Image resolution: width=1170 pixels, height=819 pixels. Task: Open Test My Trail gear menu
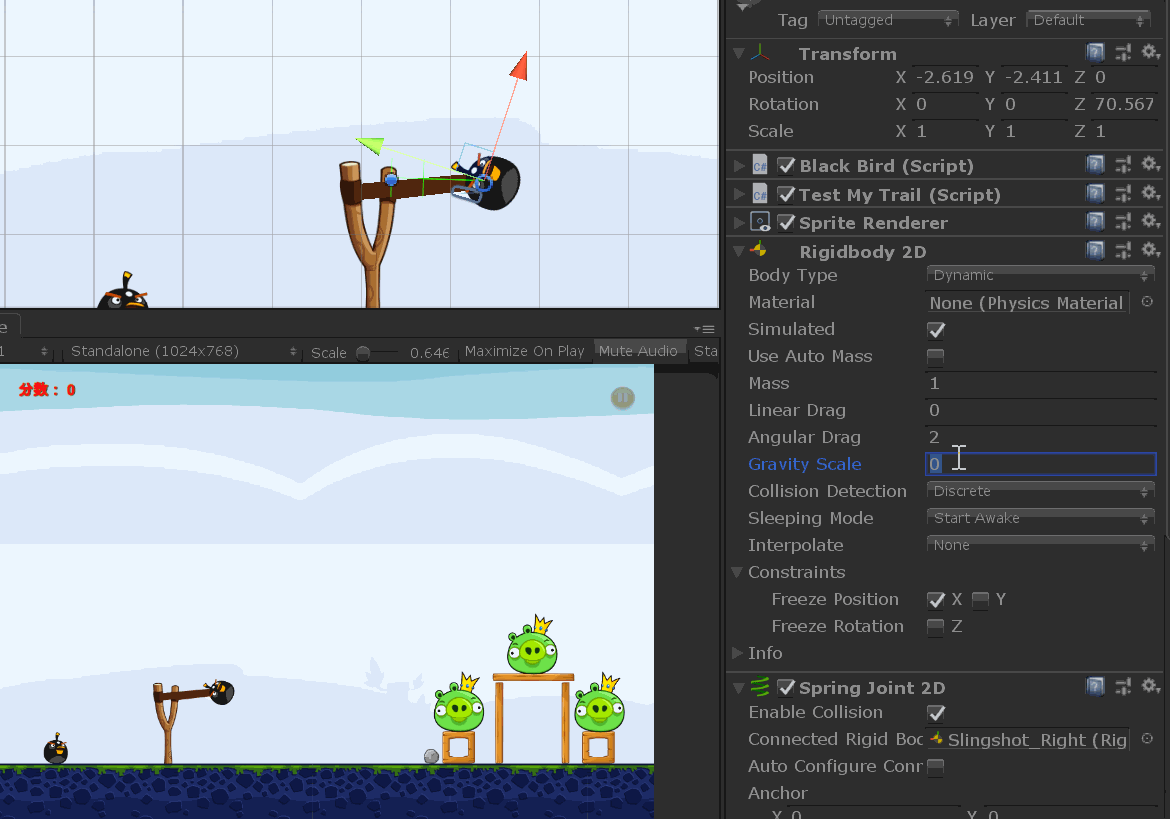1151,193
